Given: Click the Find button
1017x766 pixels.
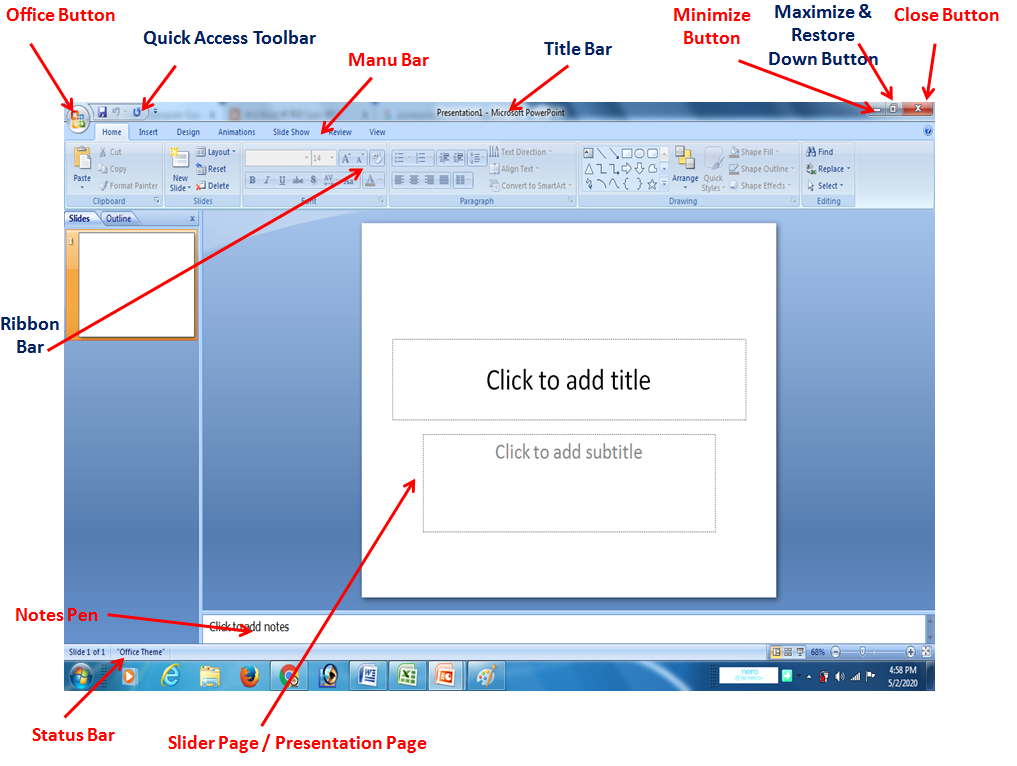Looking at the screenshot, I should point(820,152).
